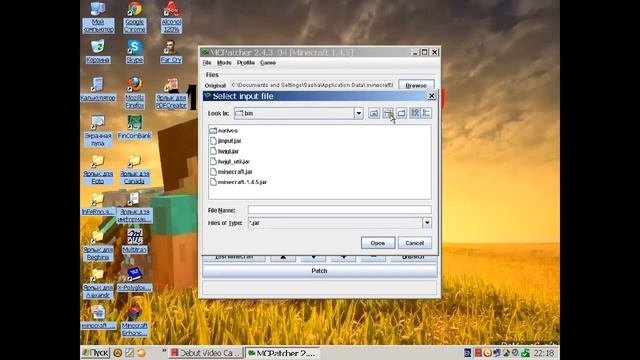The height and width of the screenshot is (360, 640).
Task: Open the Profile menu in MCPatcher
Action: pos(246,62)
